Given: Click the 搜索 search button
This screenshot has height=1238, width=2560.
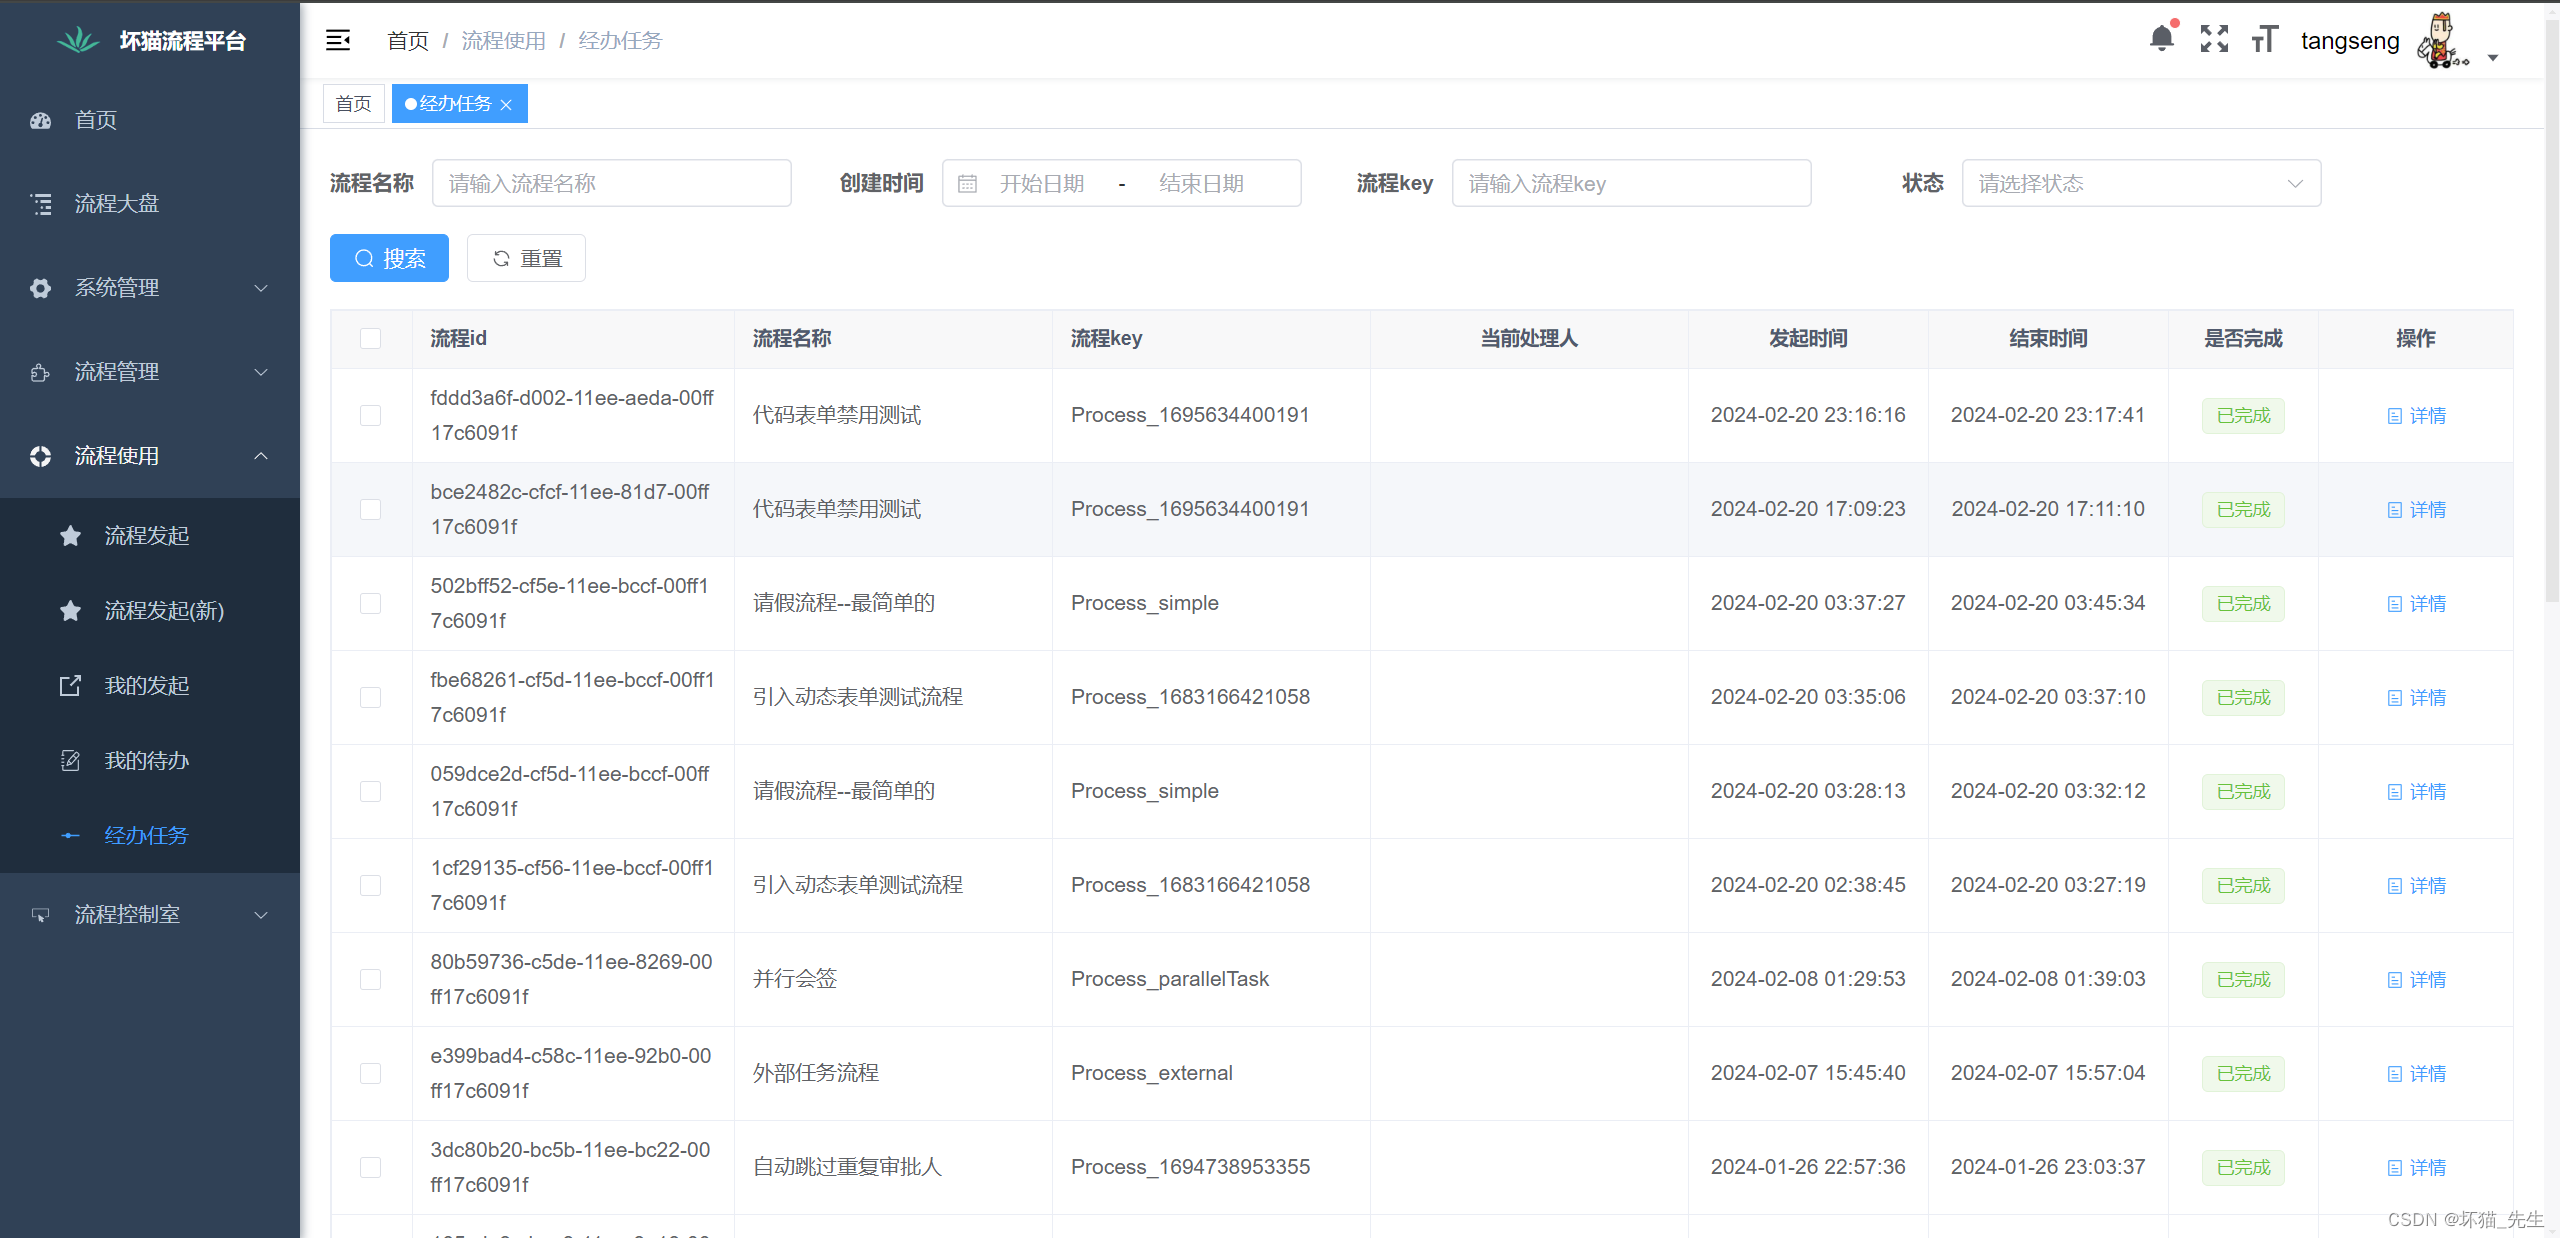Looking at the screenshot, I should [x=389, y=259].
